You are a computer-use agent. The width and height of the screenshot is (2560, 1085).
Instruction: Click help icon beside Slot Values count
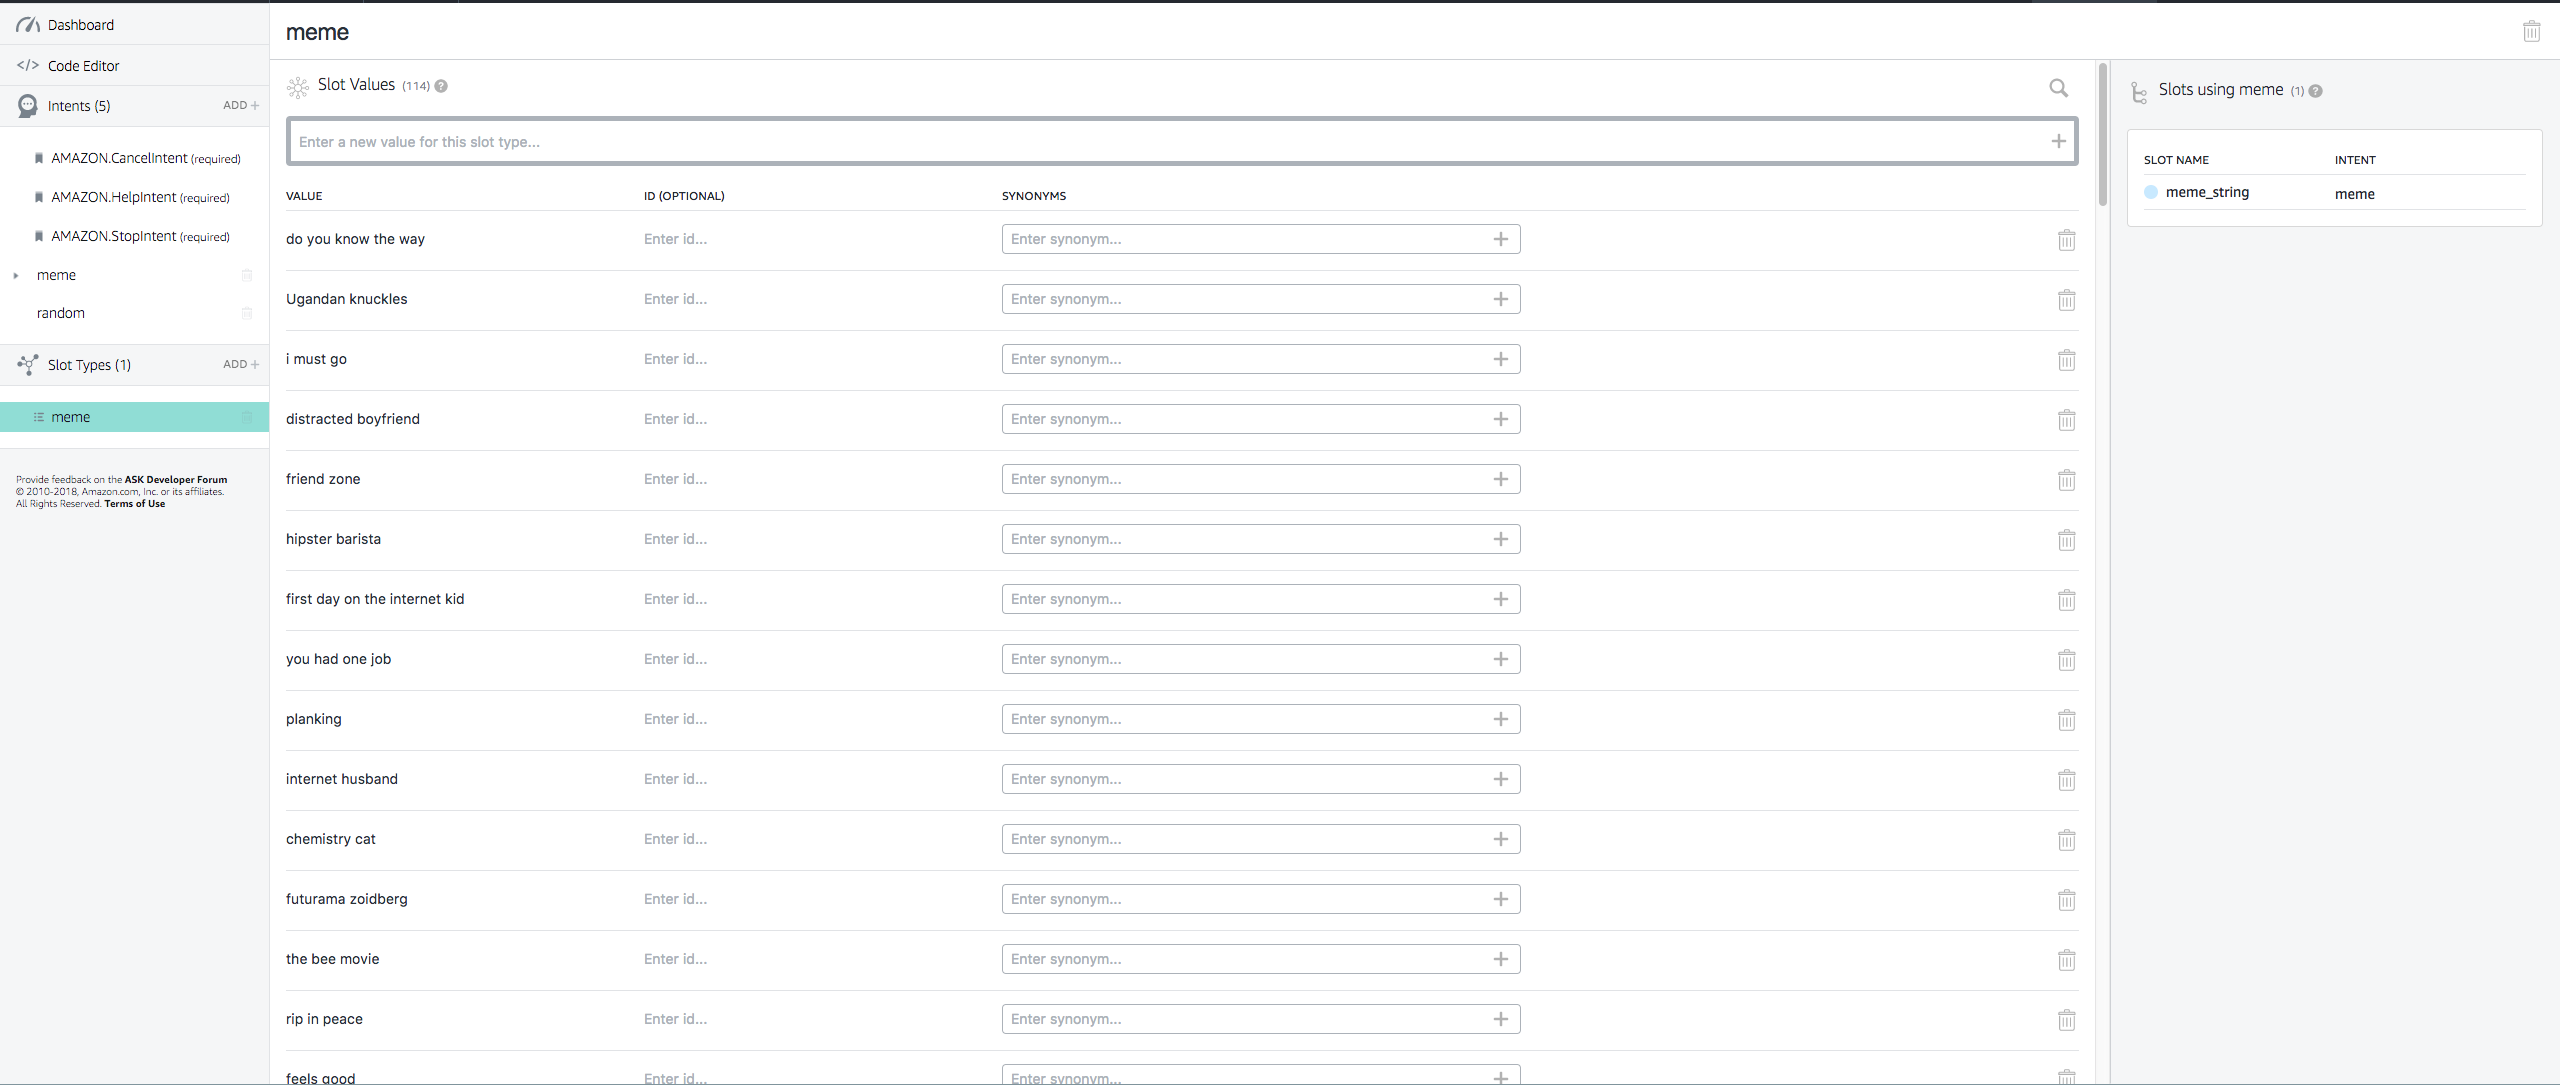click(441, 86)
